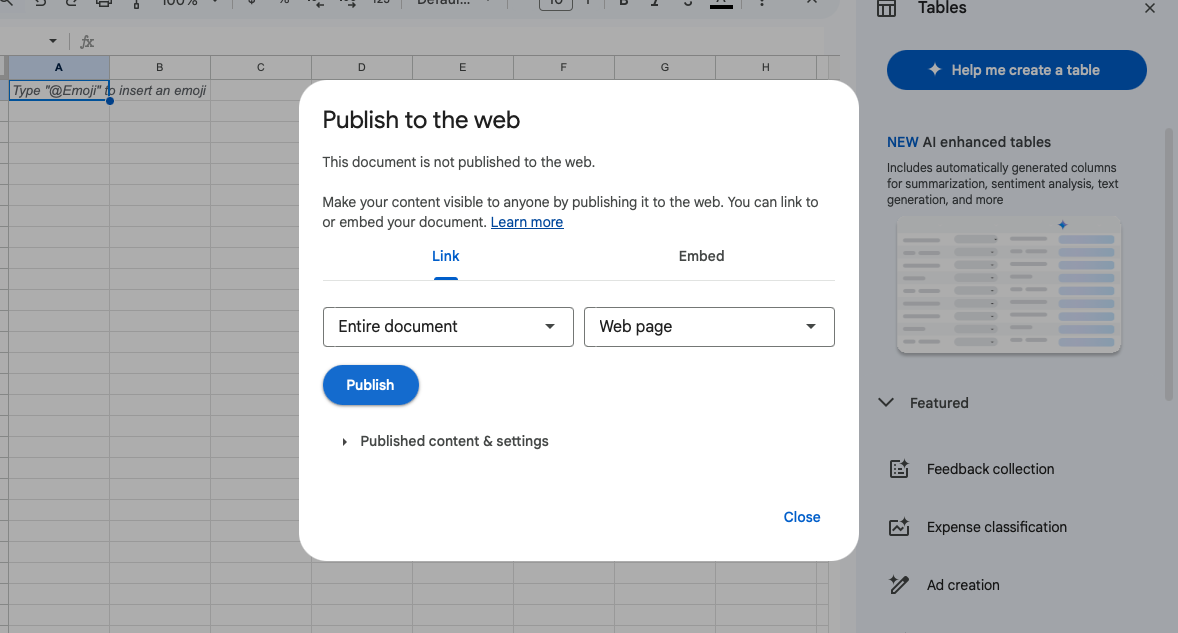Open the Web page format dropdown
Viewport: 1178px width, 633px height.
[x=709, y=327]
